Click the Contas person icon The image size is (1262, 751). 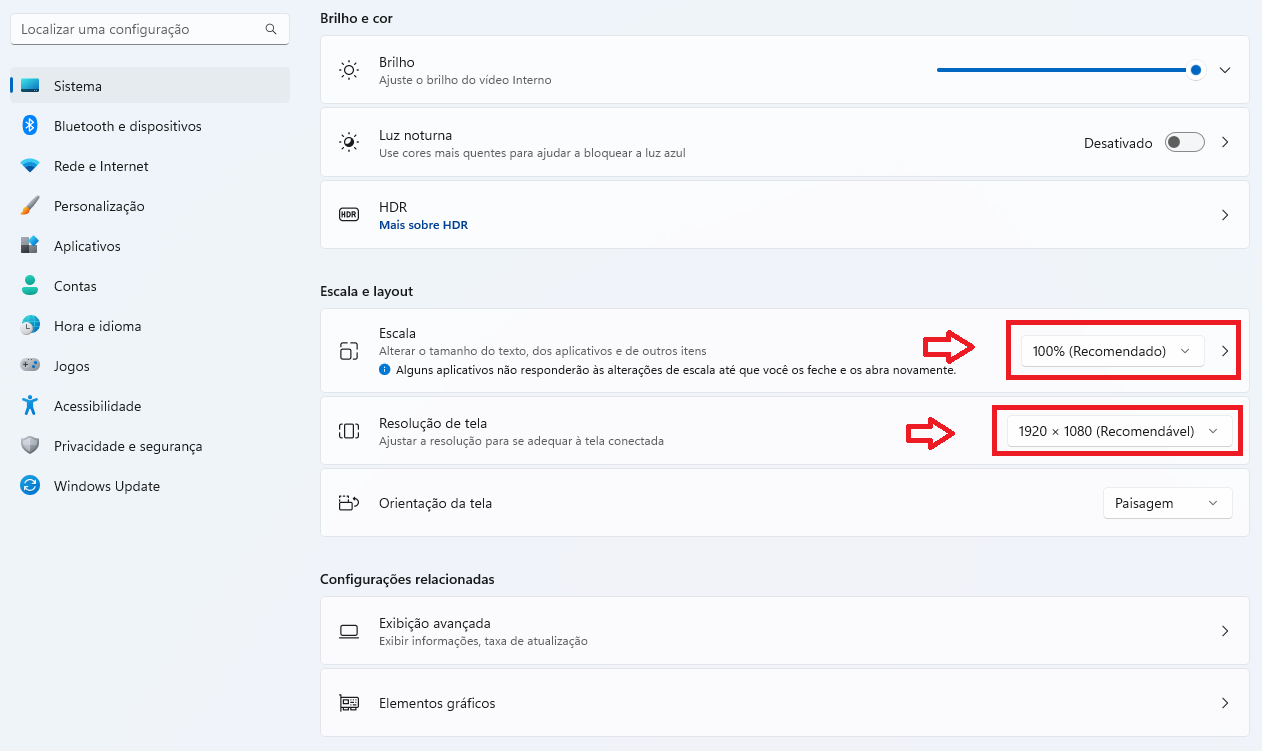tap(30, 286)
